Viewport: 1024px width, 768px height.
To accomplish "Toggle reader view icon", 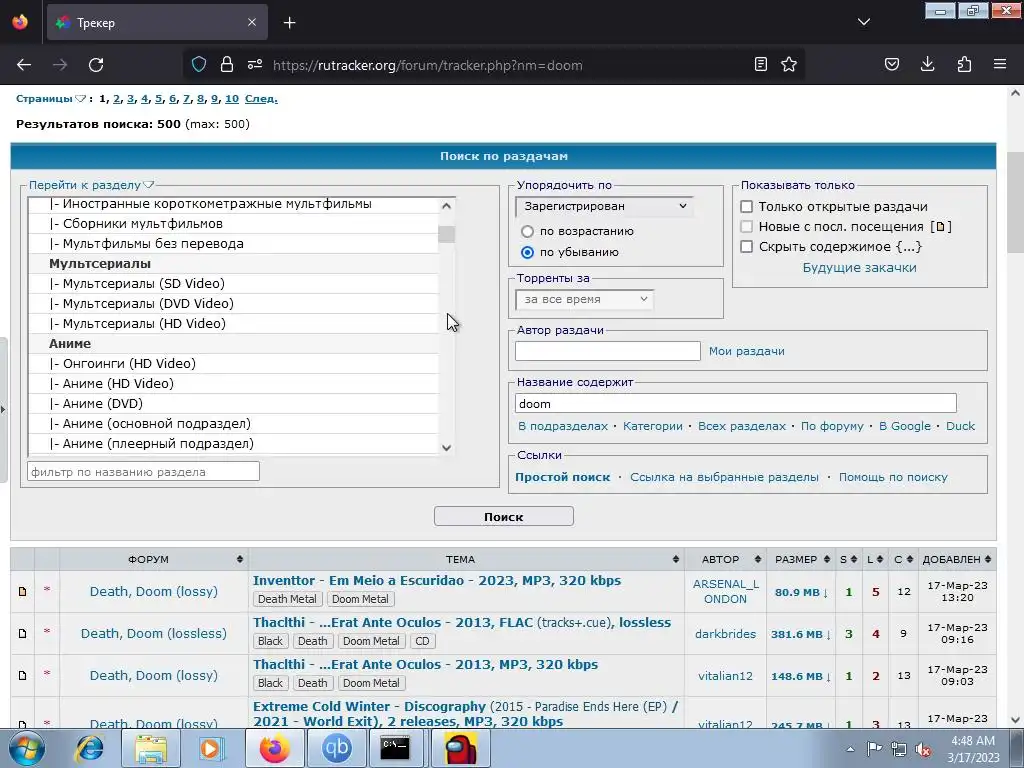I will (x=761, y=65).
